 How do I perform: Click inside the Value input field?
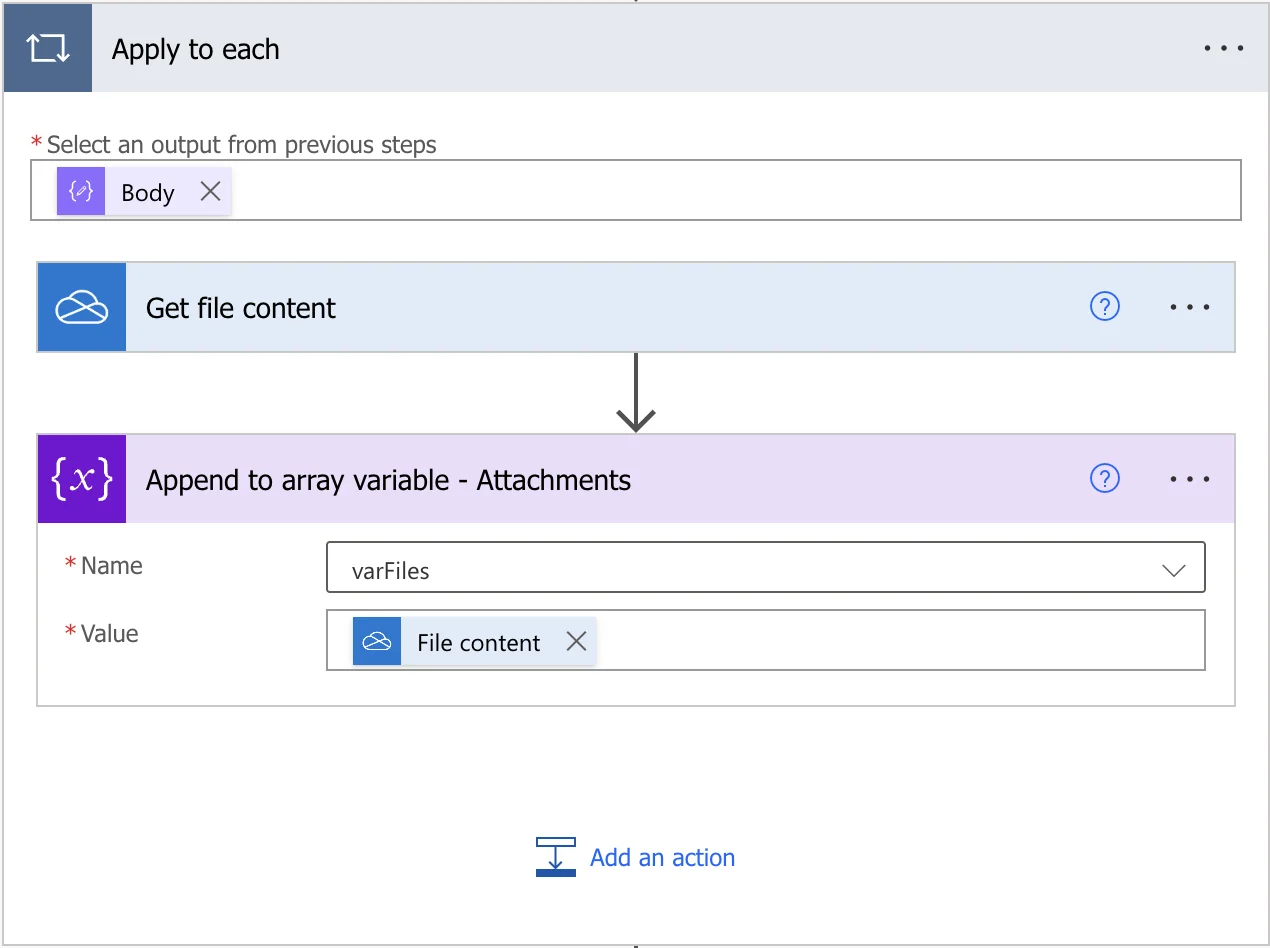coord(765,640)
